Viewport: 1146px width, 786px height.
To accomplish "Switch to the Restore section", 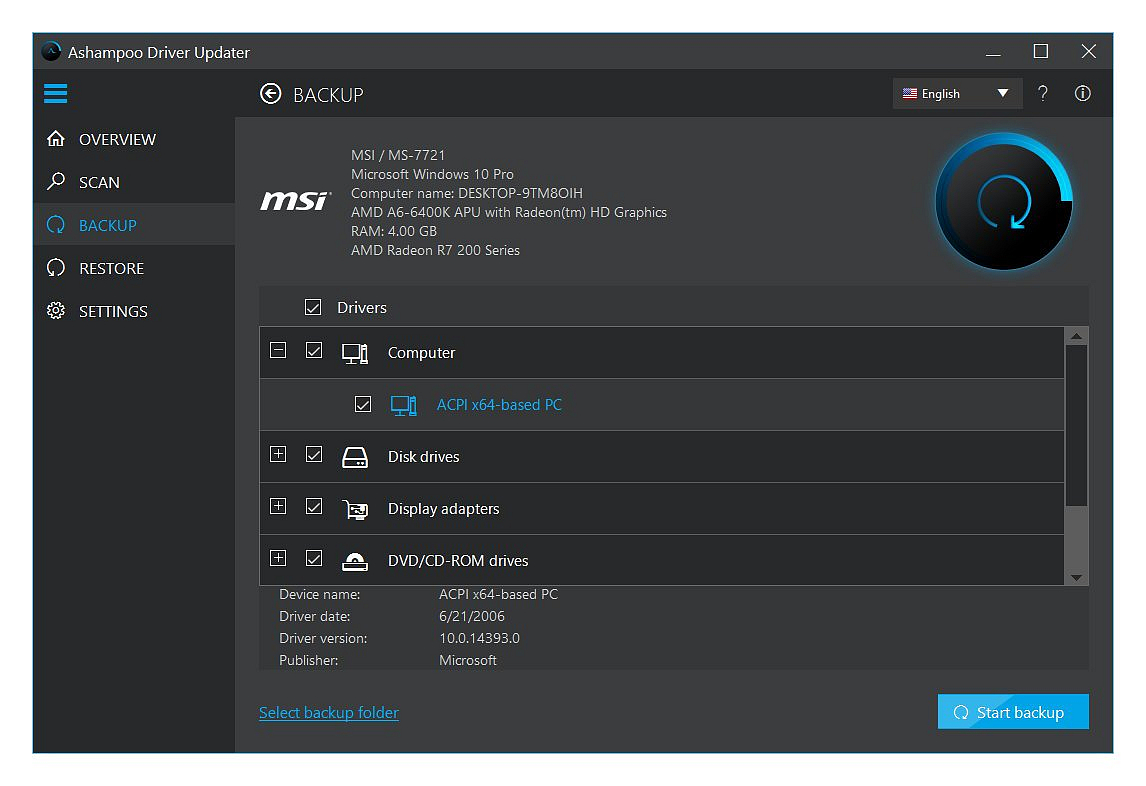I will coord(55,268).
